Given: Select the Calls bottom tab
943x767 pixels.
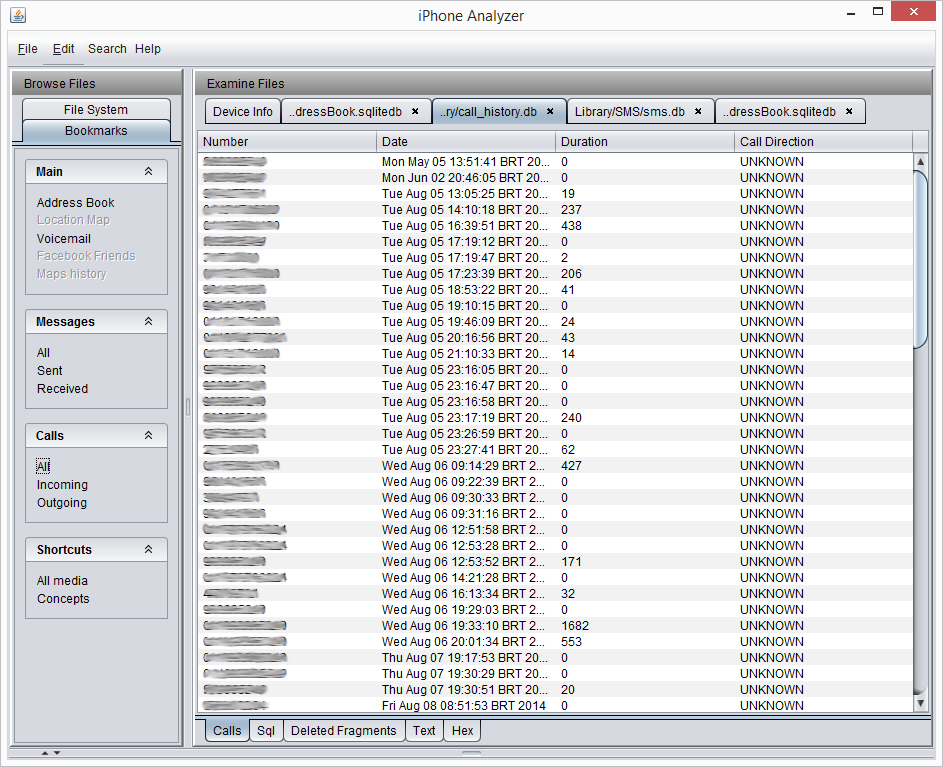Looking at the screenshot, I should (x=227, y=730).
